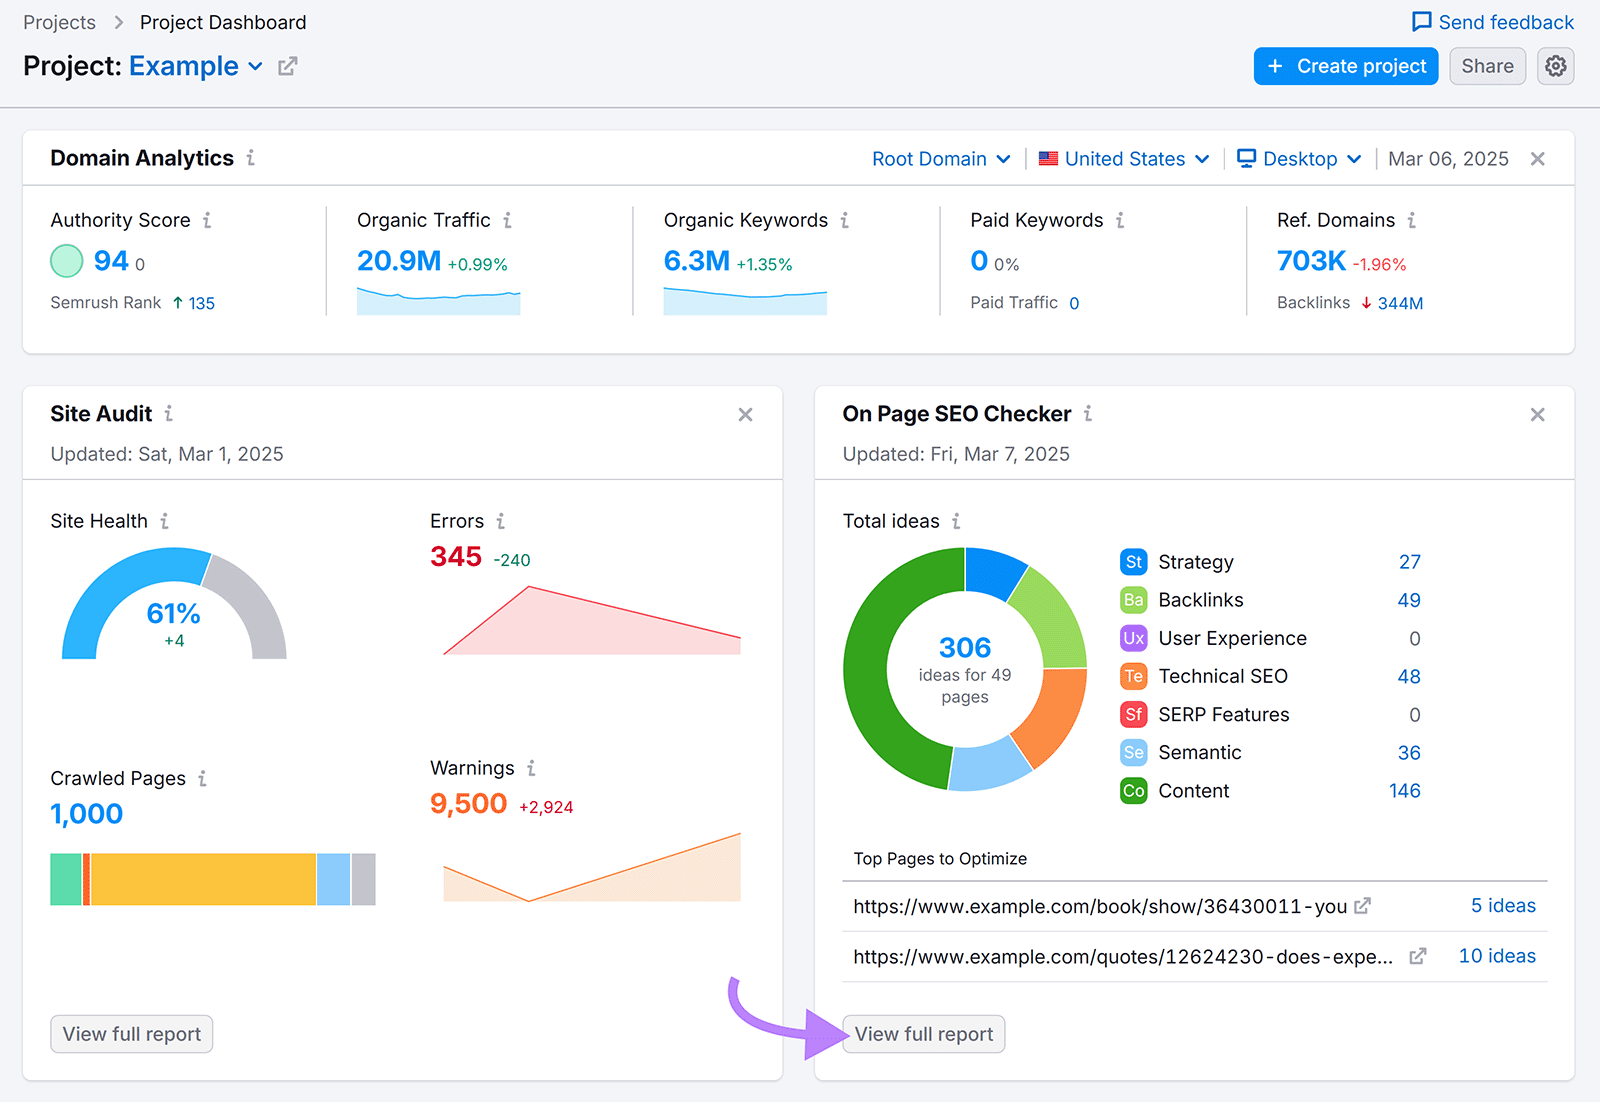
Task: Open project settings gear
Action: 1555,66
